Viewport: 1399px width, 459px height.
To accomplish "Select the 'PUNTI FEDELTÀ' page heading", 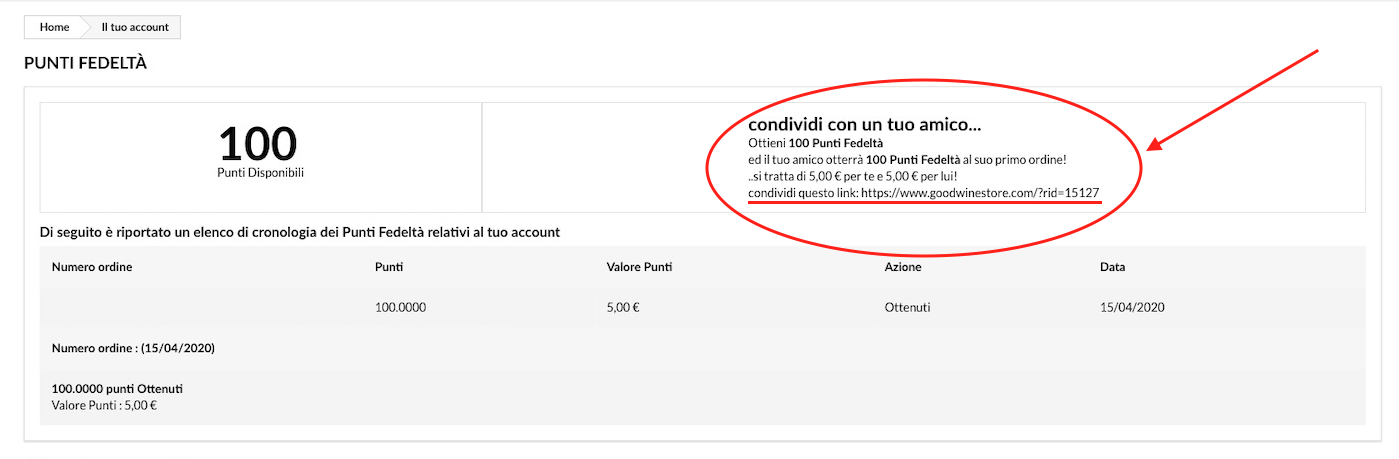I will [85, 63].
